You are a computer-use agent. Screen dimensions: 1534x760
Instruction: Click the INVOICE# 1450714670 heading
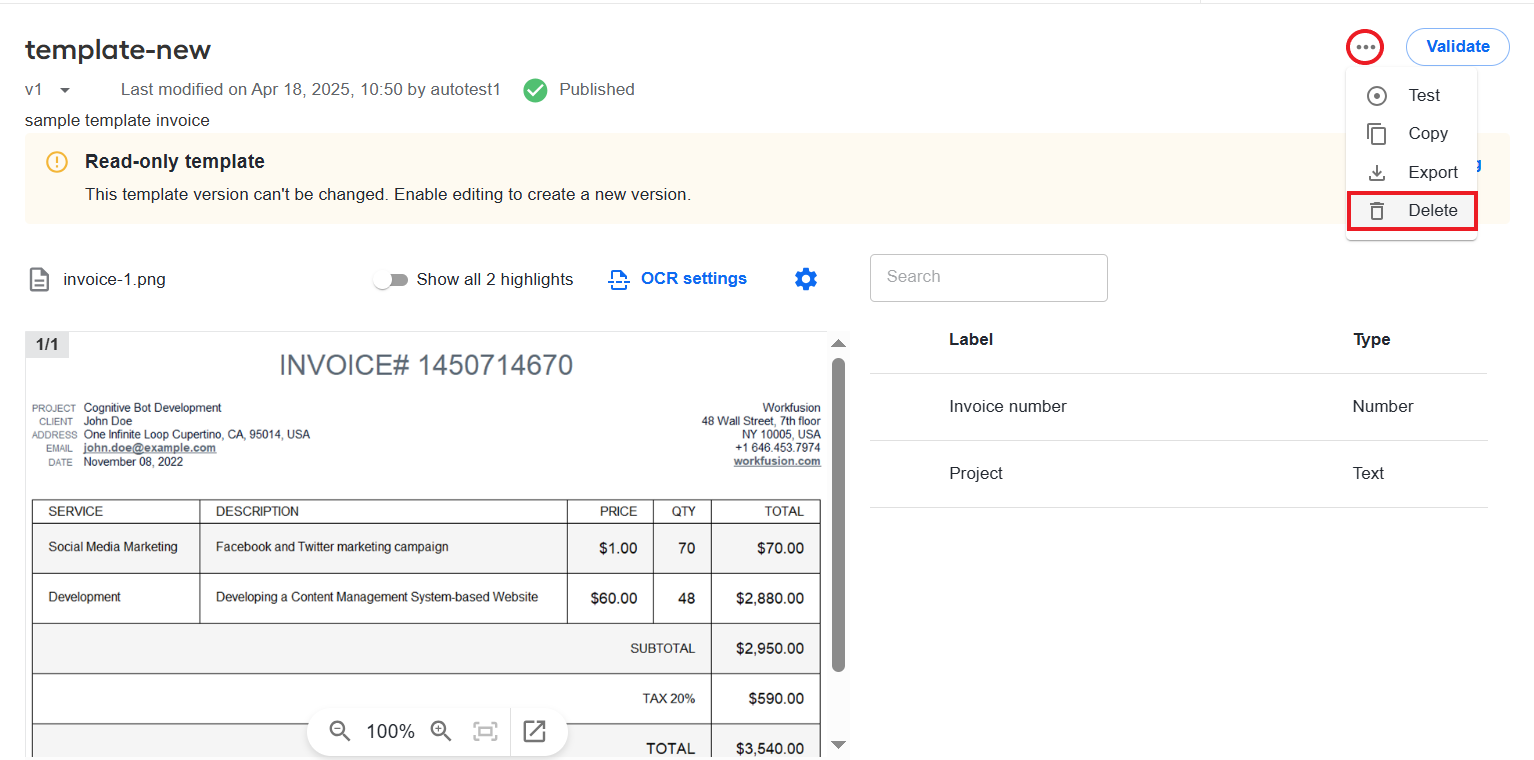pyautogui.click(x=426, y=366)
